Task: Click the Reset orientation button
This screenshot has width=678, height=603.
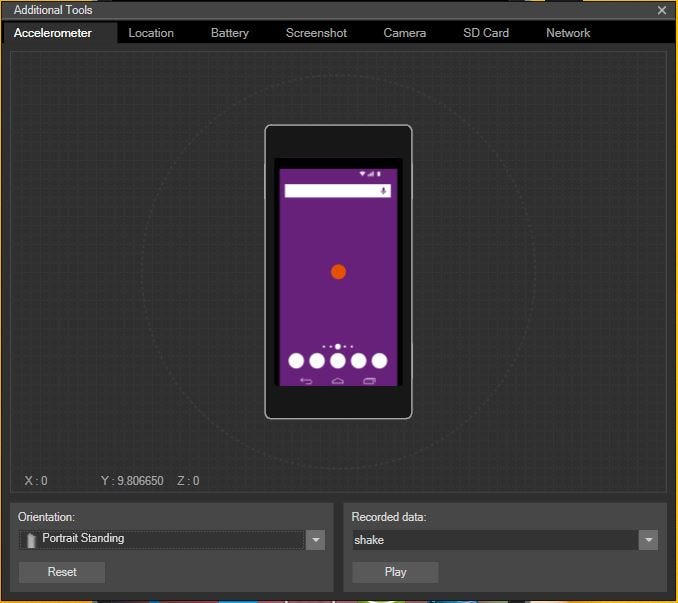Action: coord(62,572)
